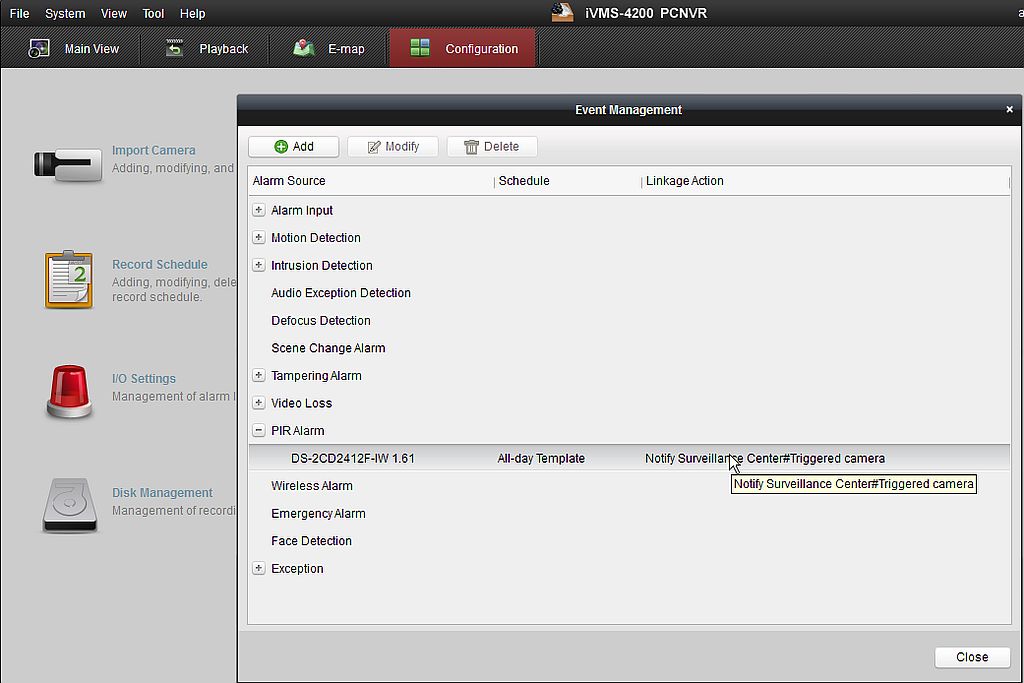Open the I/O Settings link
This screenshot has height=683, width=1024.
click(144, 379)
